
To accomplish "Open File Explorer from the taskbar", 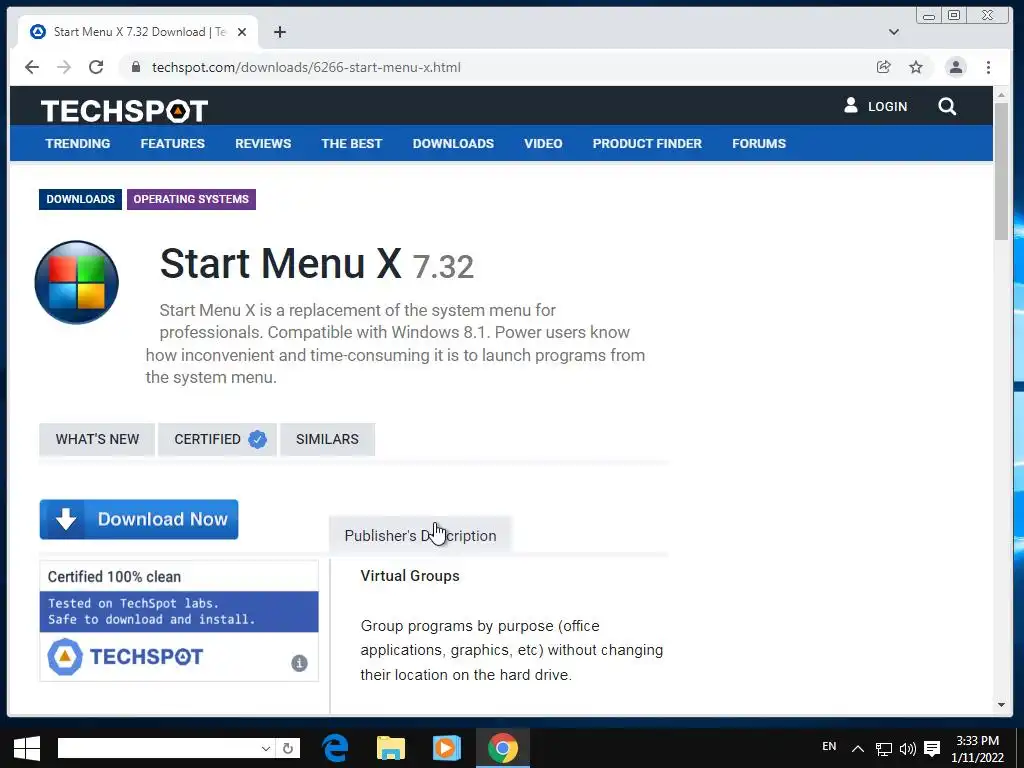I will pos(391,748).
